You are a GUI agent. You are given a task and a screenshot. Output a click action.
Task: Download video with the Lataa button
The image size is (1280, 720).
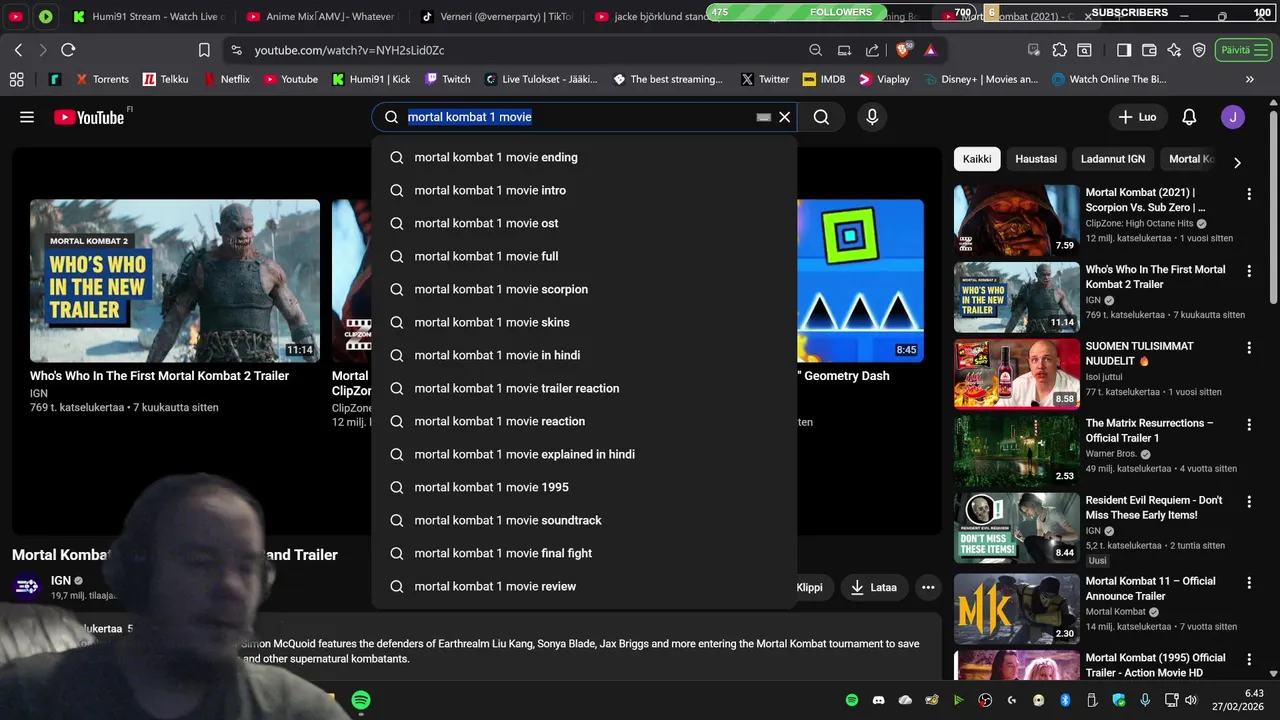(x=873, y=587)
